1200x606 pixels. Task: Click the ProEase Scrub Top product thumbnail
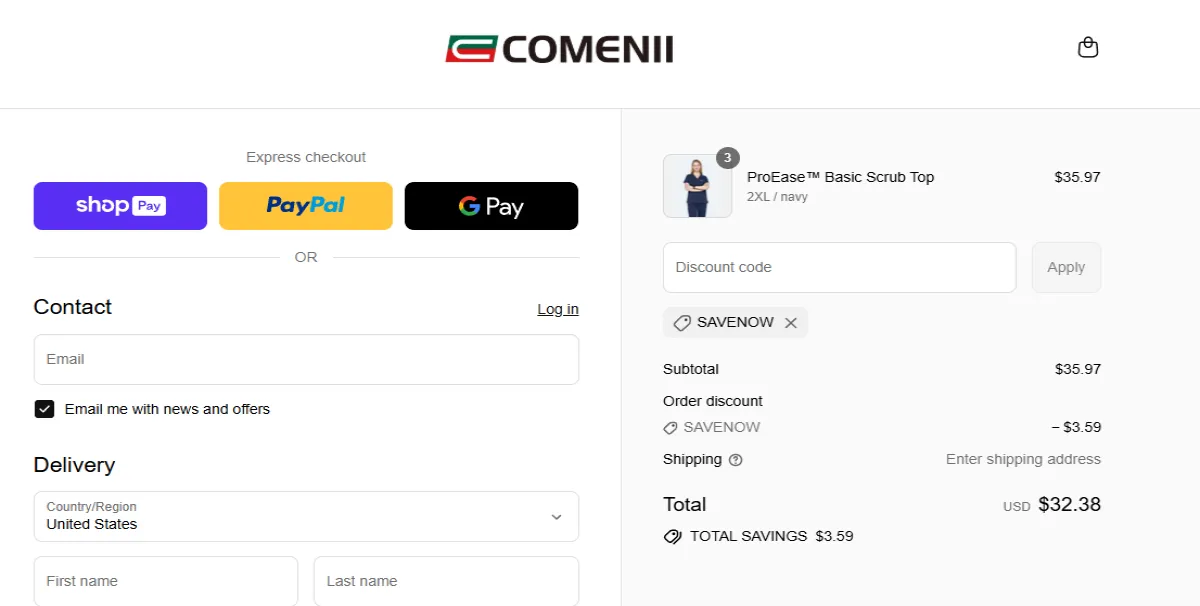point(697,186)
